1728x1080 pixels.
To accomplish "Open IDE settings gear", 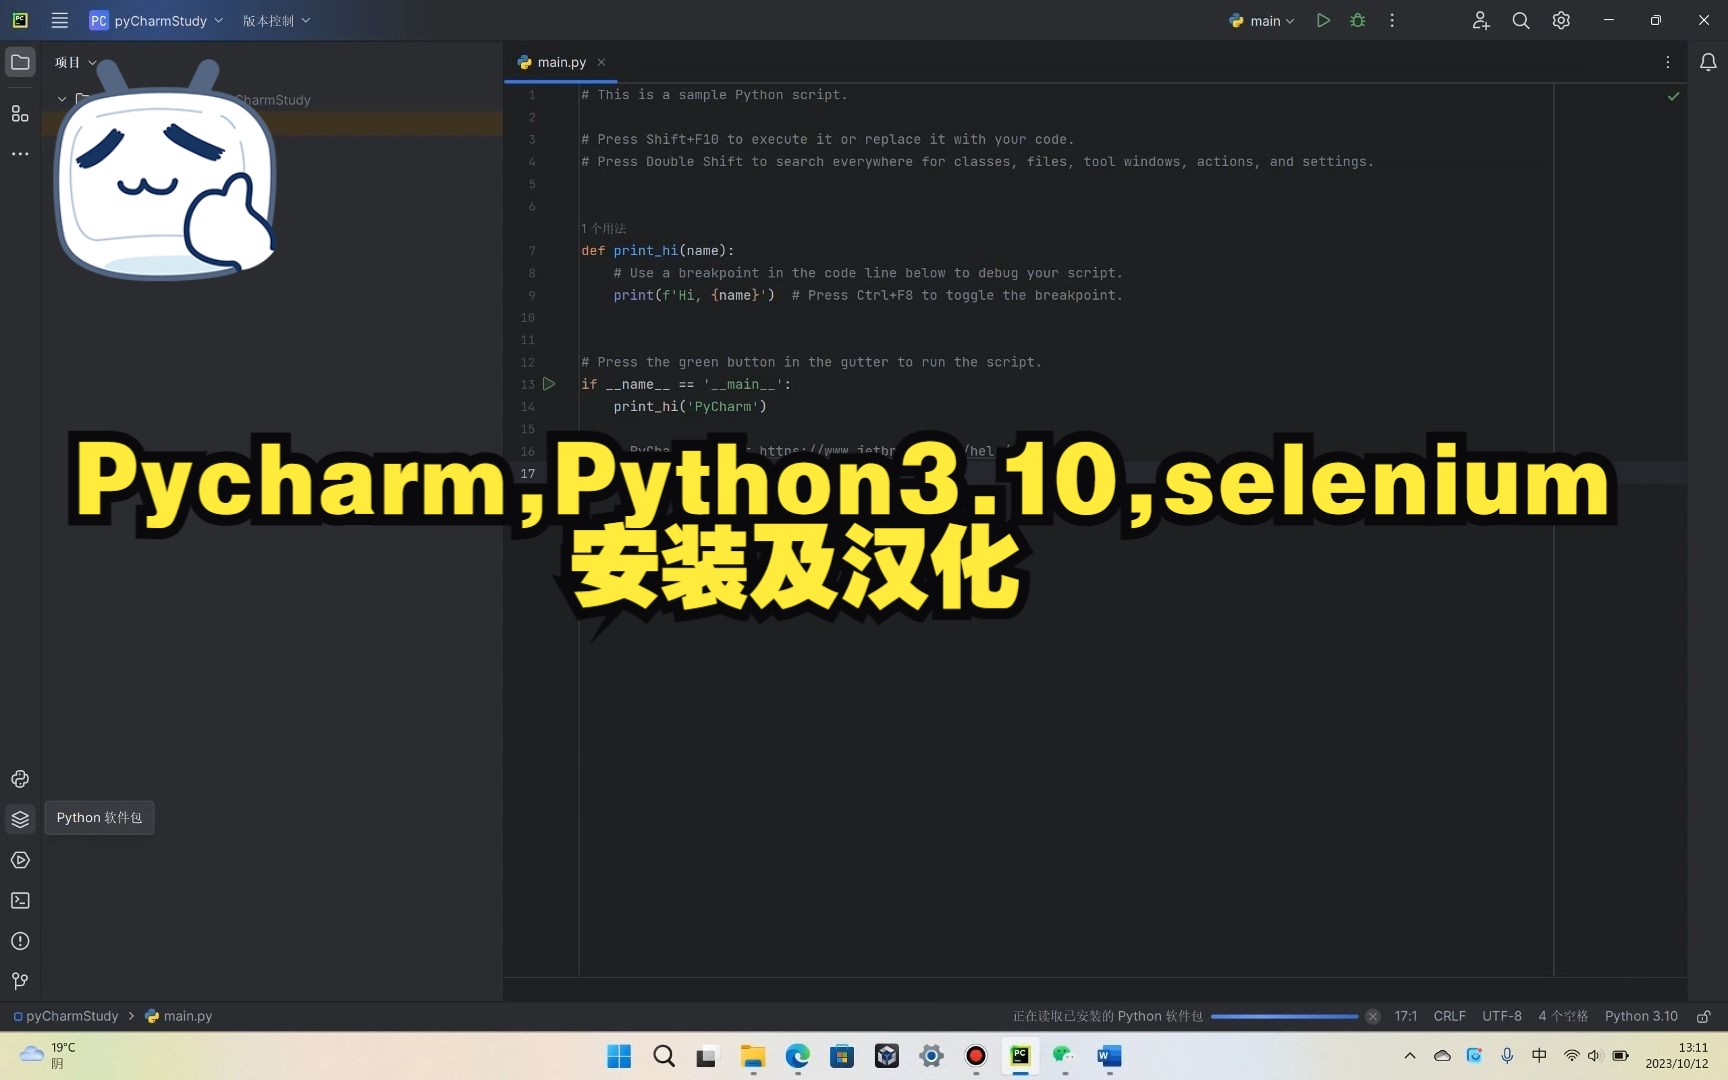I will click(x=1561, y=20).
